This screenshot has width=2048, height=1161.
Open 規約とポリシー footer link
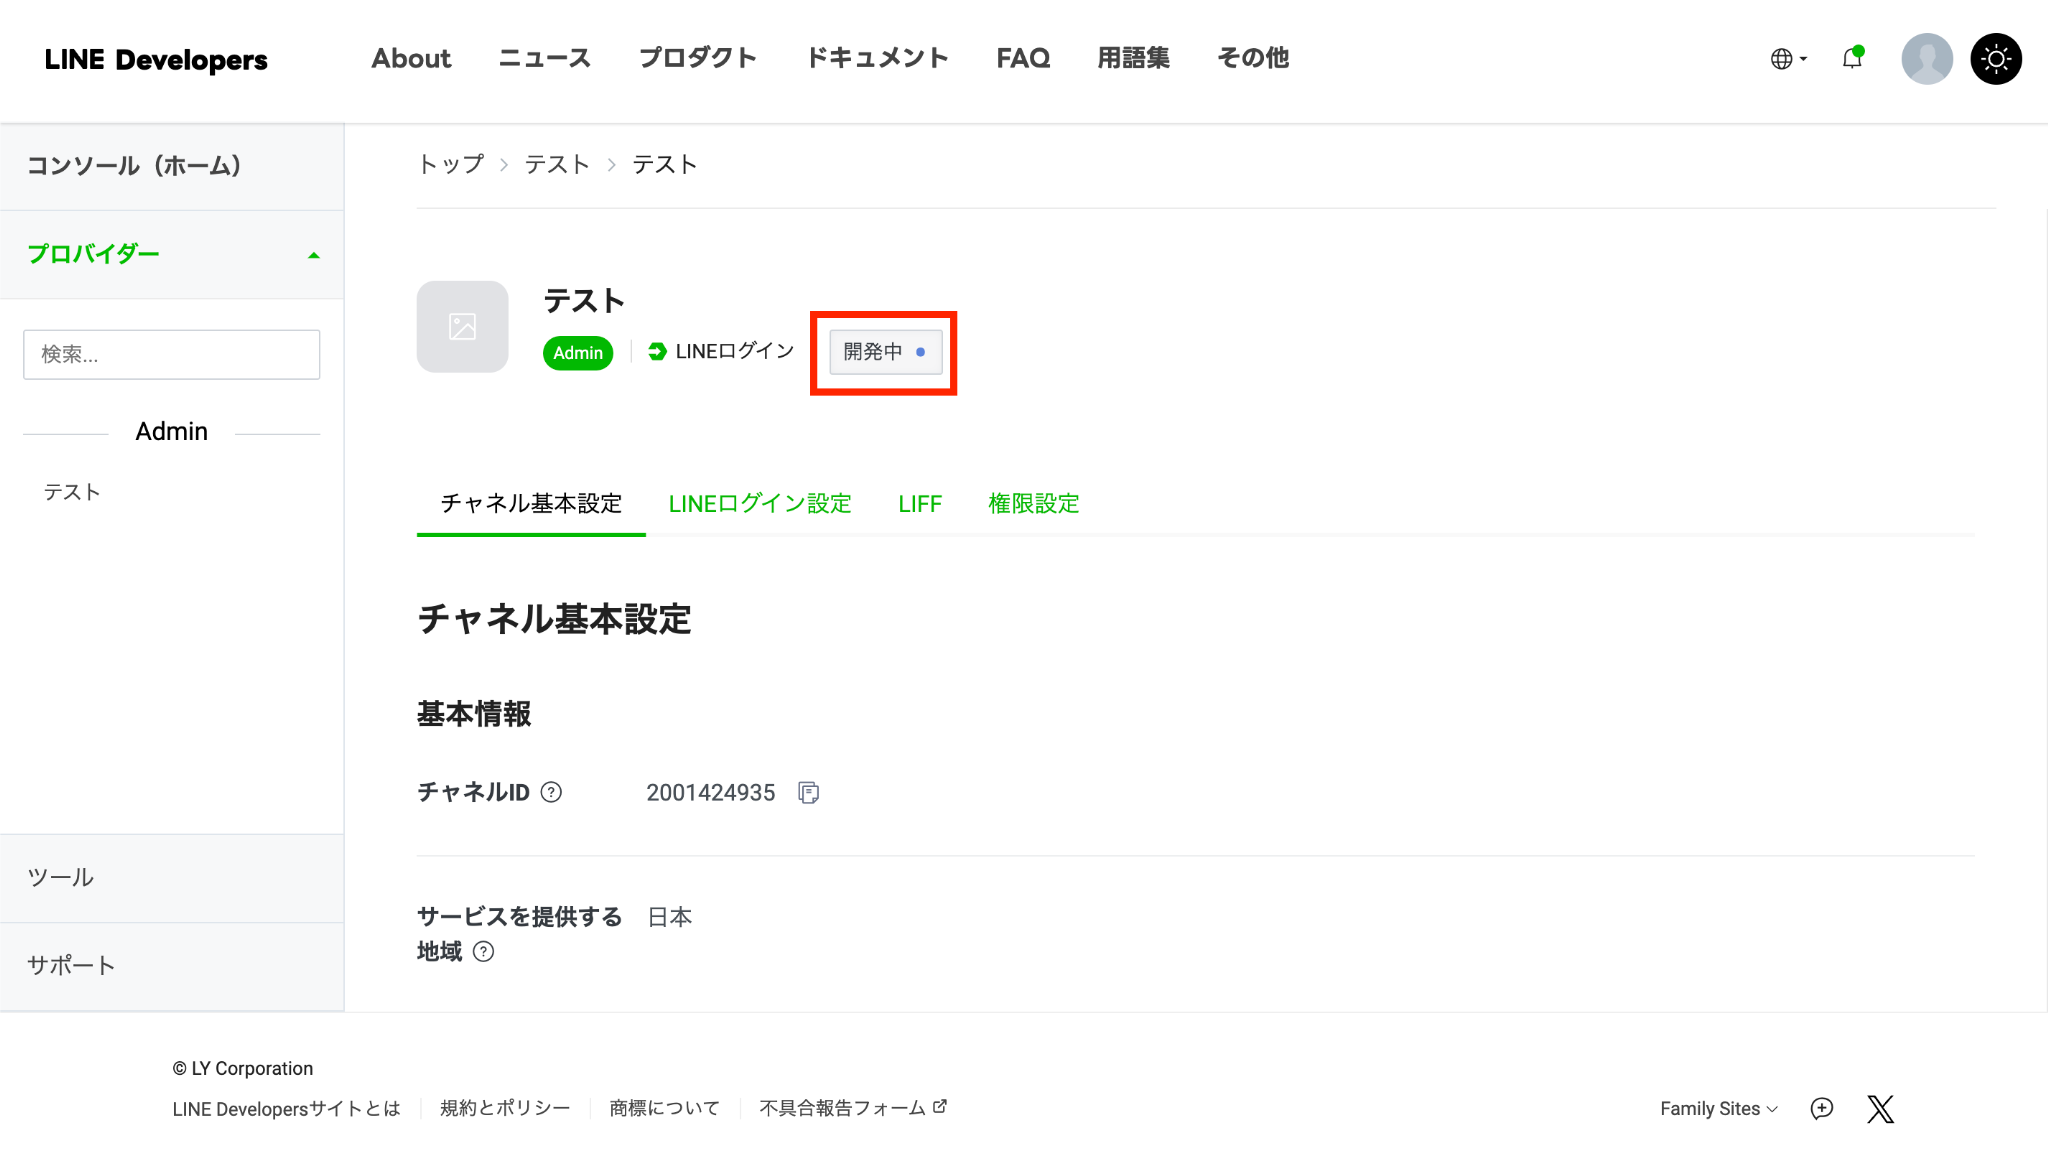505,1109
